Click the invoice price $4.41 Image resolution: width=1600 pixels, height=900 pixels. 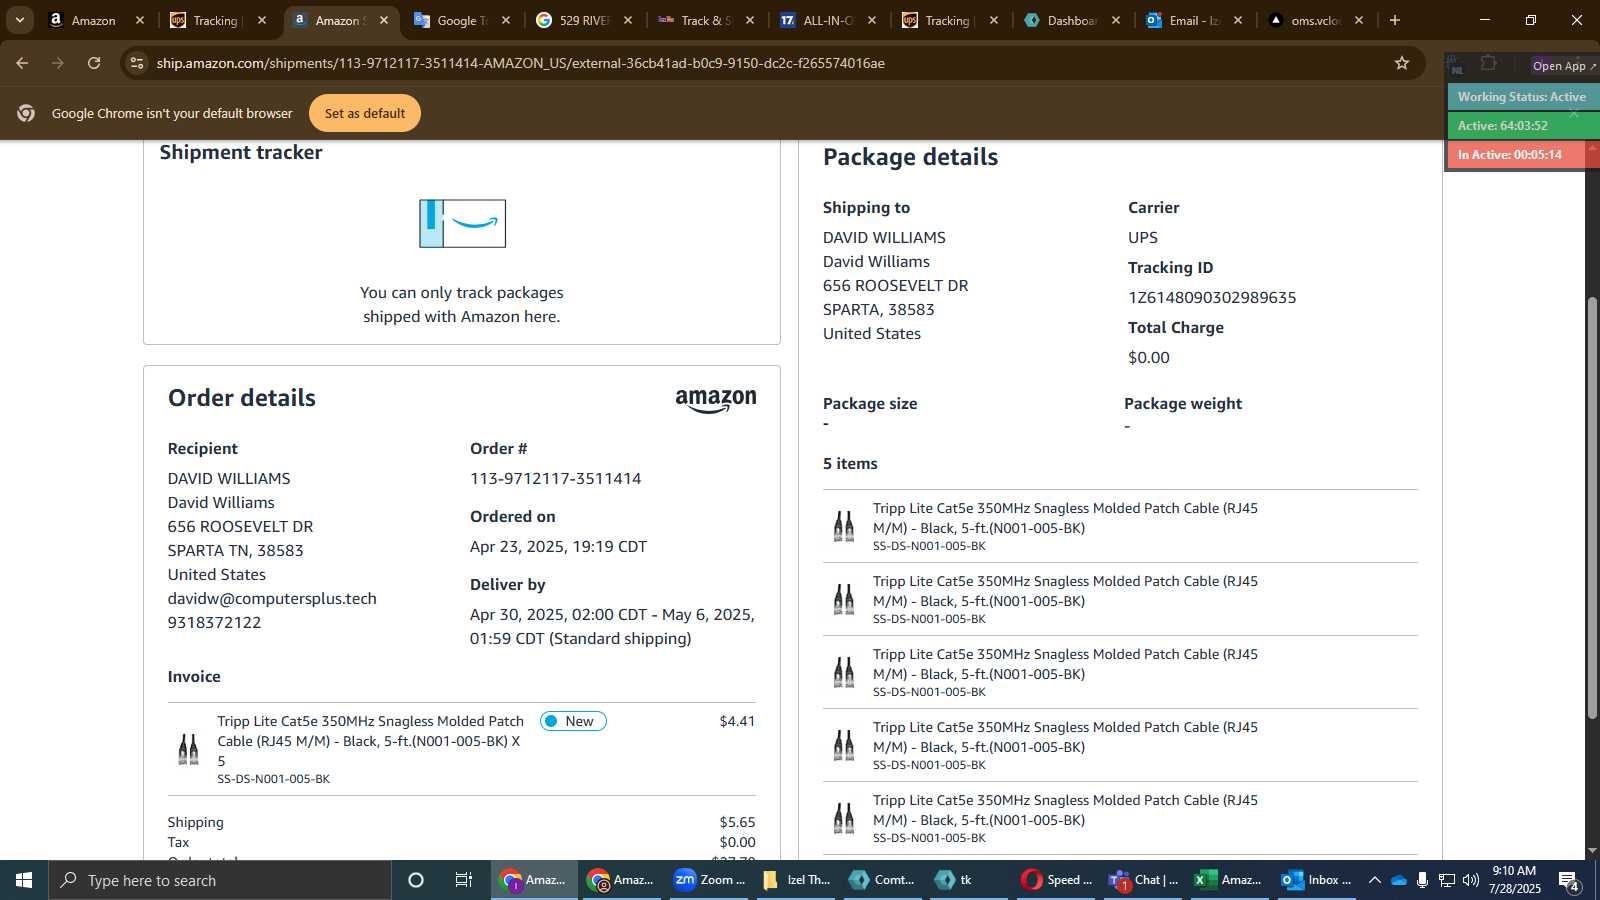click(x=737, y=721)
